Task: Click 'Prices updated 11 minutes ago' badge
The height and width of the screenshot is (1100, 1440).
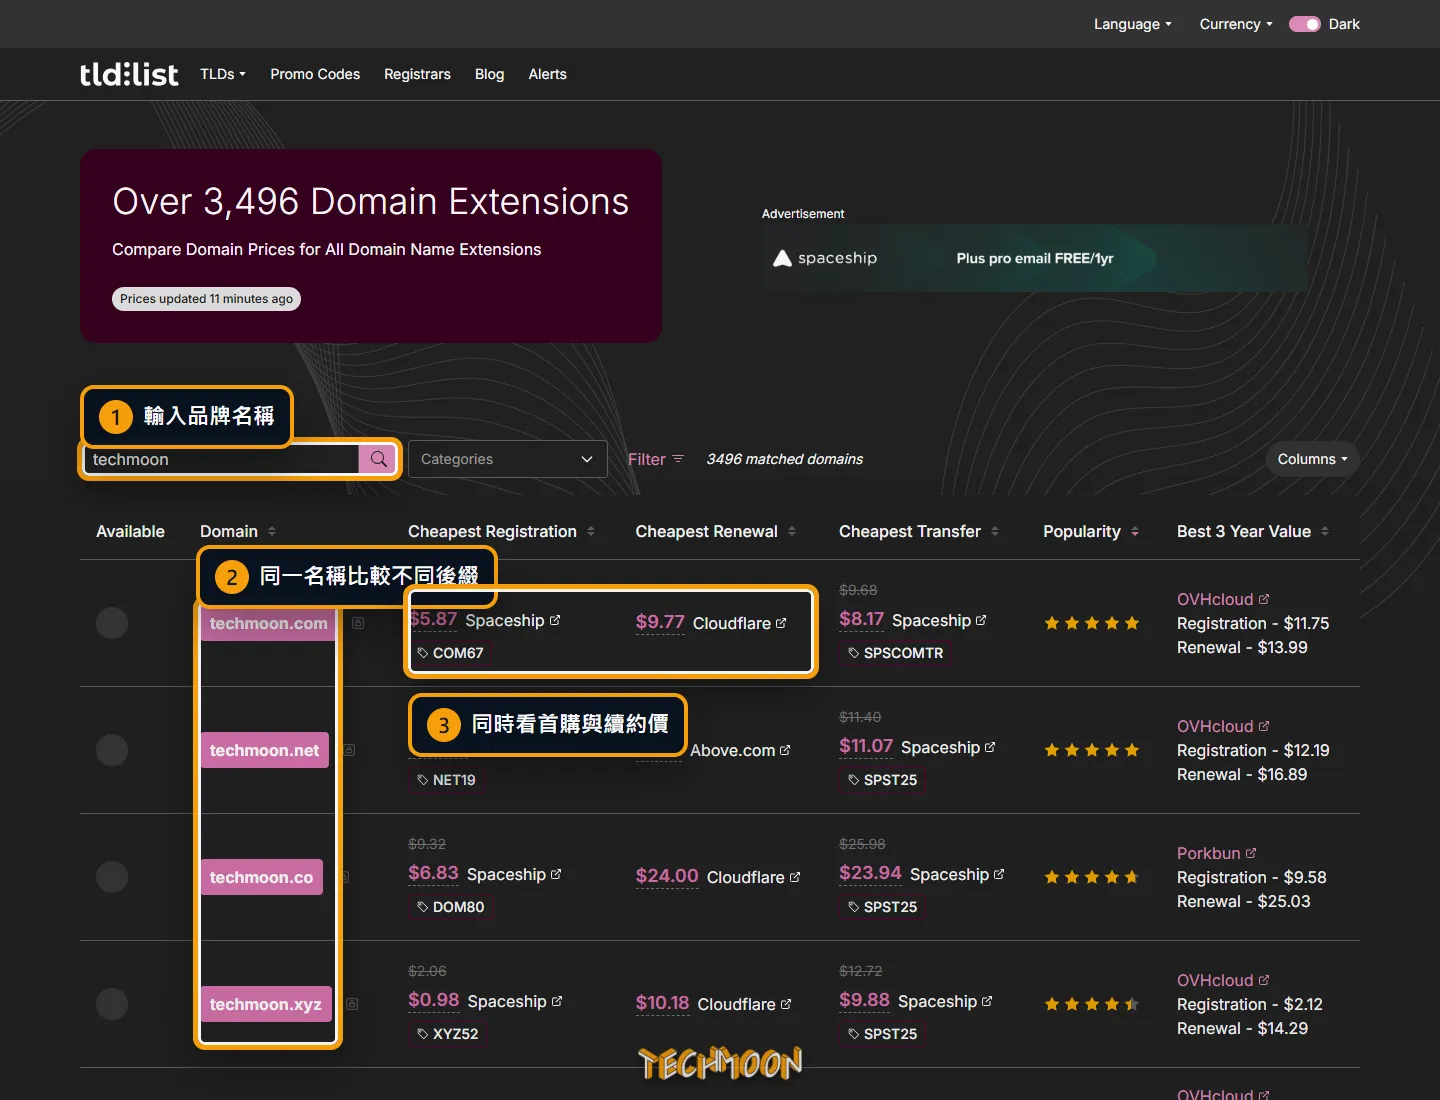Action: (206, 299)
